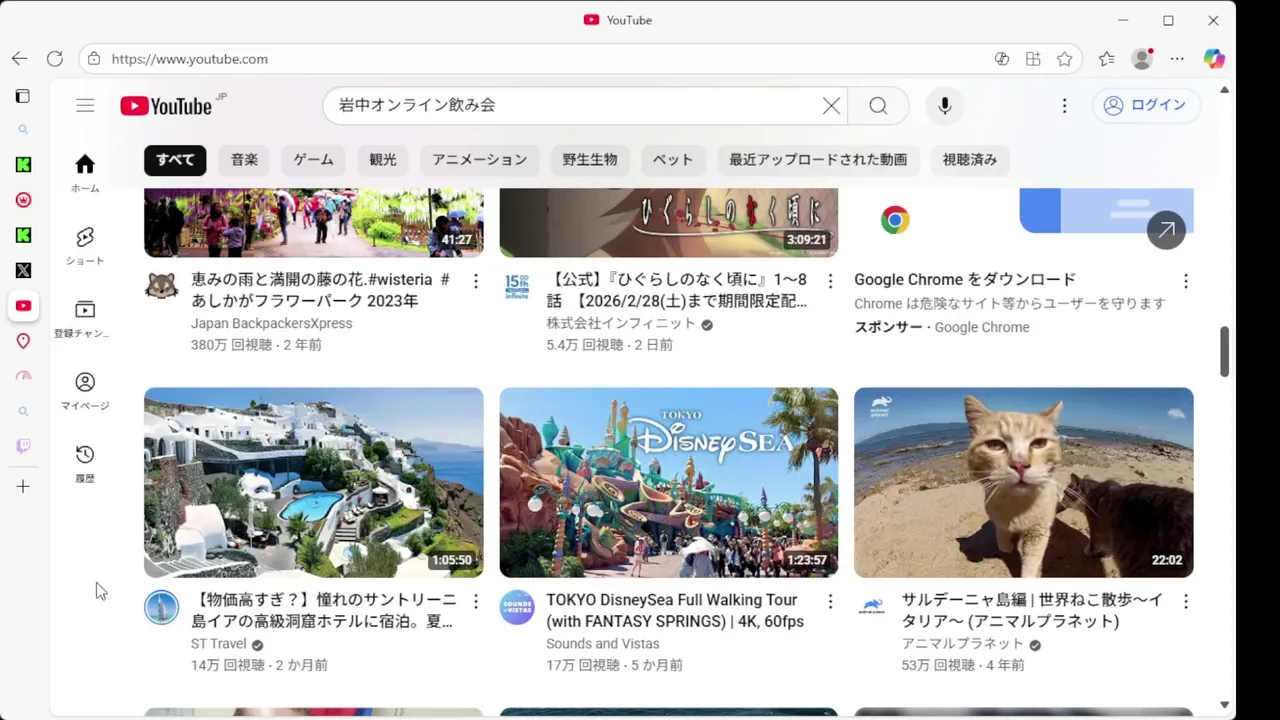Viewport: 1280px width, 720px height.
Task: Open the Sounds and Vistas channel link
Action: pyautogui.click(x=603, y=644)
